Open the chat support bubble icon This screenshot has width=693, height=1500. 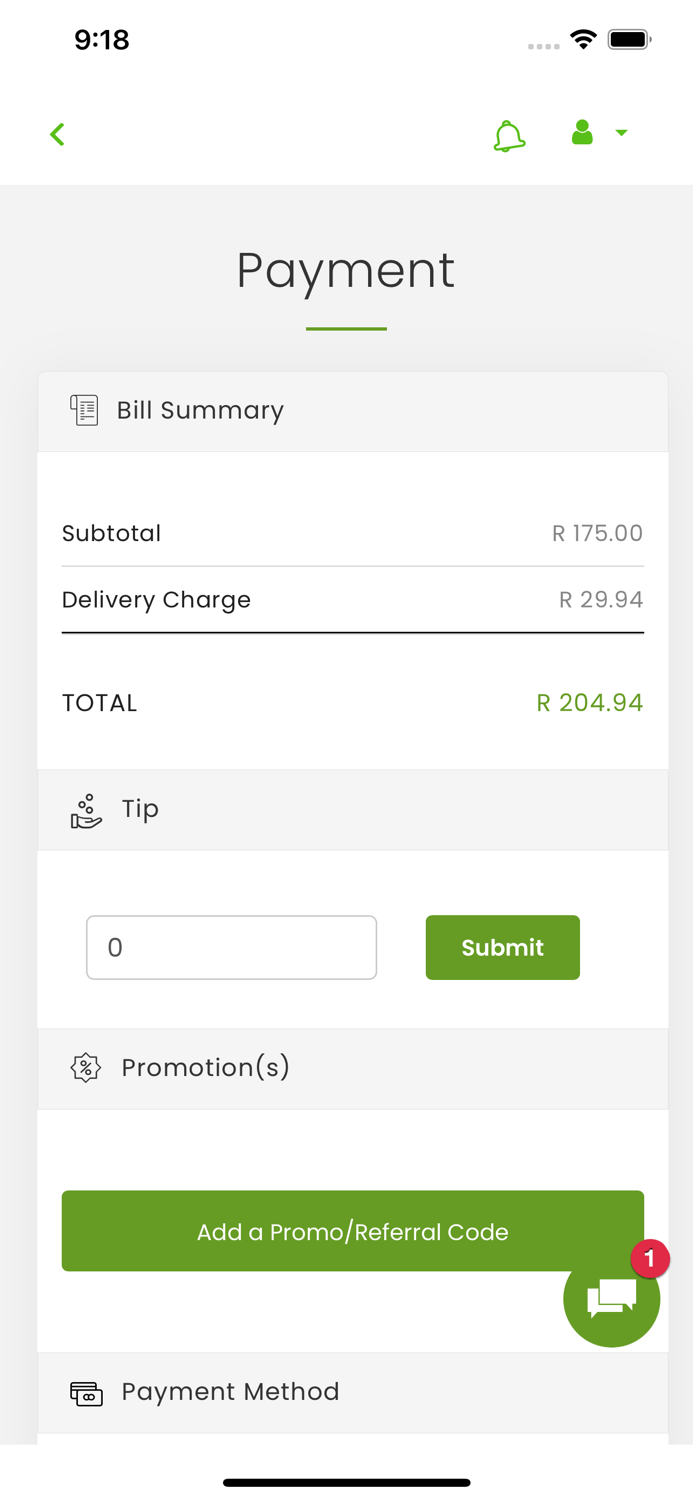611,1297
